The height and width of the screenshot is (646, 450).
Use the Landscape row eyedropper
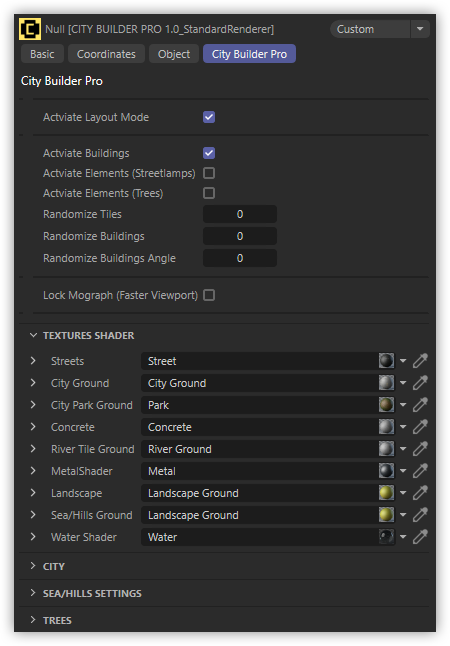(420, 493)
